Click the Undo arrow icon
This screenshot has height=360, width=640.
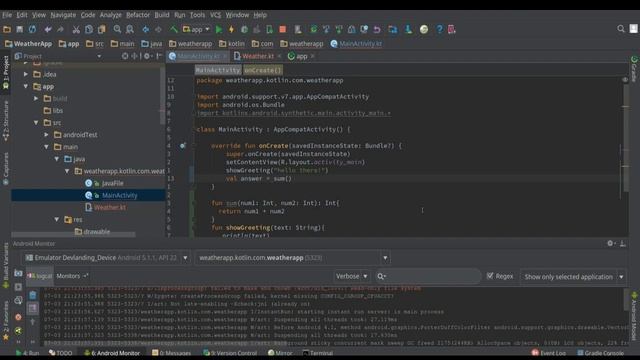[48, 29]
